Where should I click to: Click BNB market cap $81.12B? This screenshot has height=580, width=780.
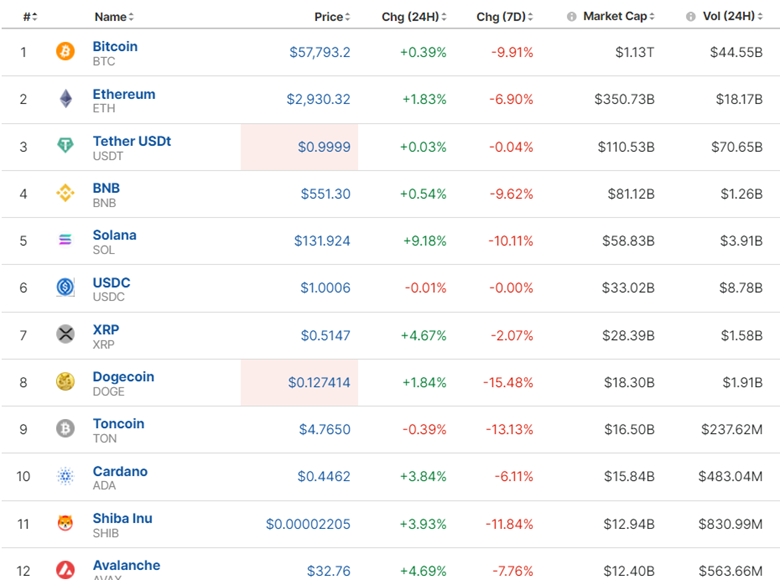tap(631, 193)
